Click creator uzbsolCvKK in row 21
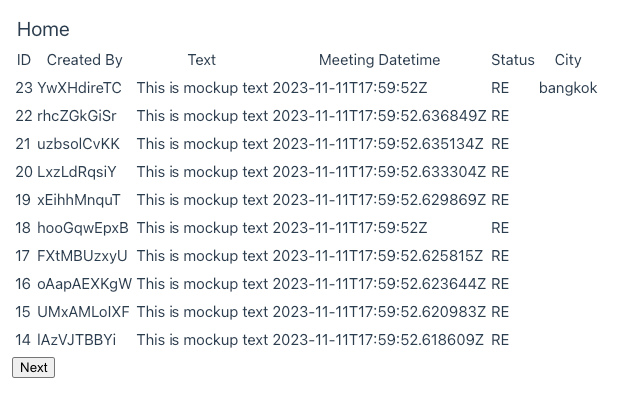 coord(79,144)
